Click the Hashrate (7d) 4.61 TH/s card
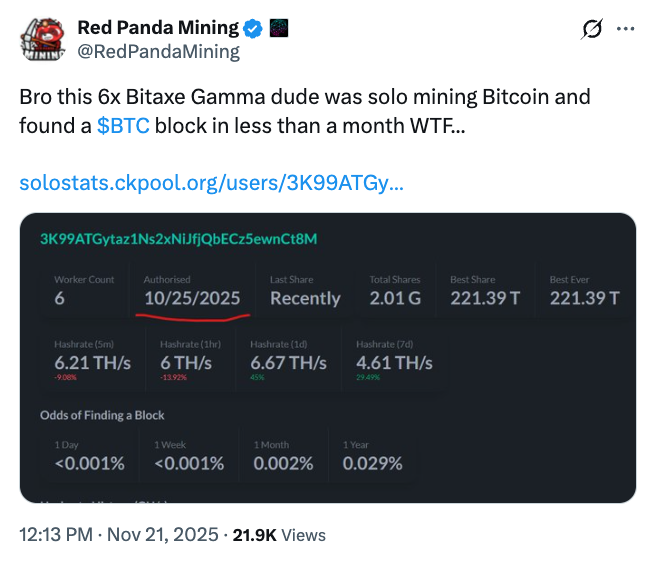Screen dimensions: 654x561 coord(396,357)
